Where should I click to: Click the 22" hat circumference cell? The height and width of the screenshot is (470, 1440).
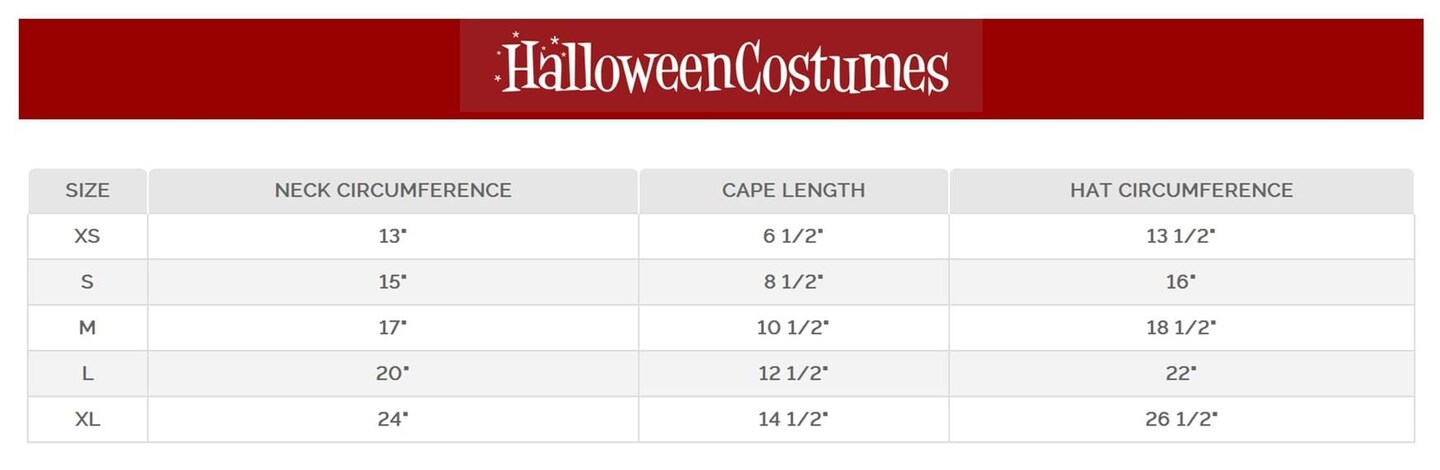1181,374
